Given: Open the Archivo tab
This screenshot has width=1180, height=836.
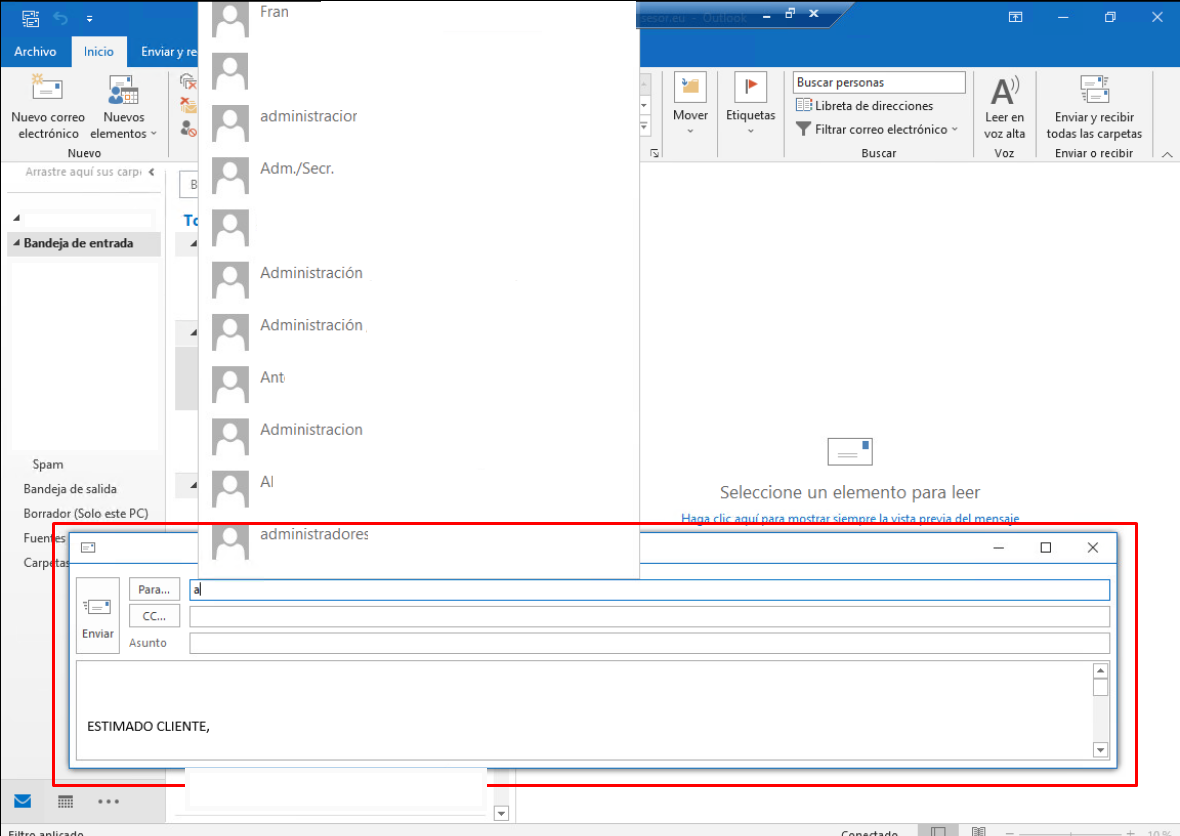Looking at the screenshot, I should coord(35,51).
